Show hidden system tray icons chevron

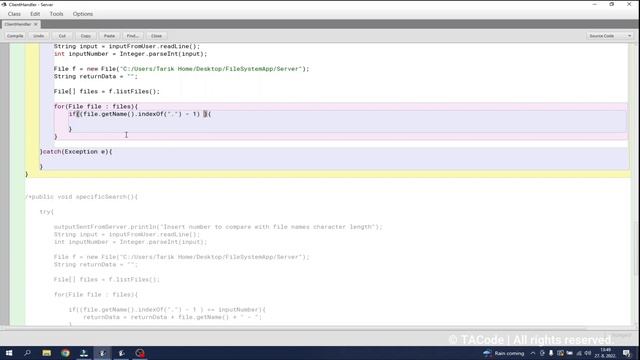click(x=533, y=353)
